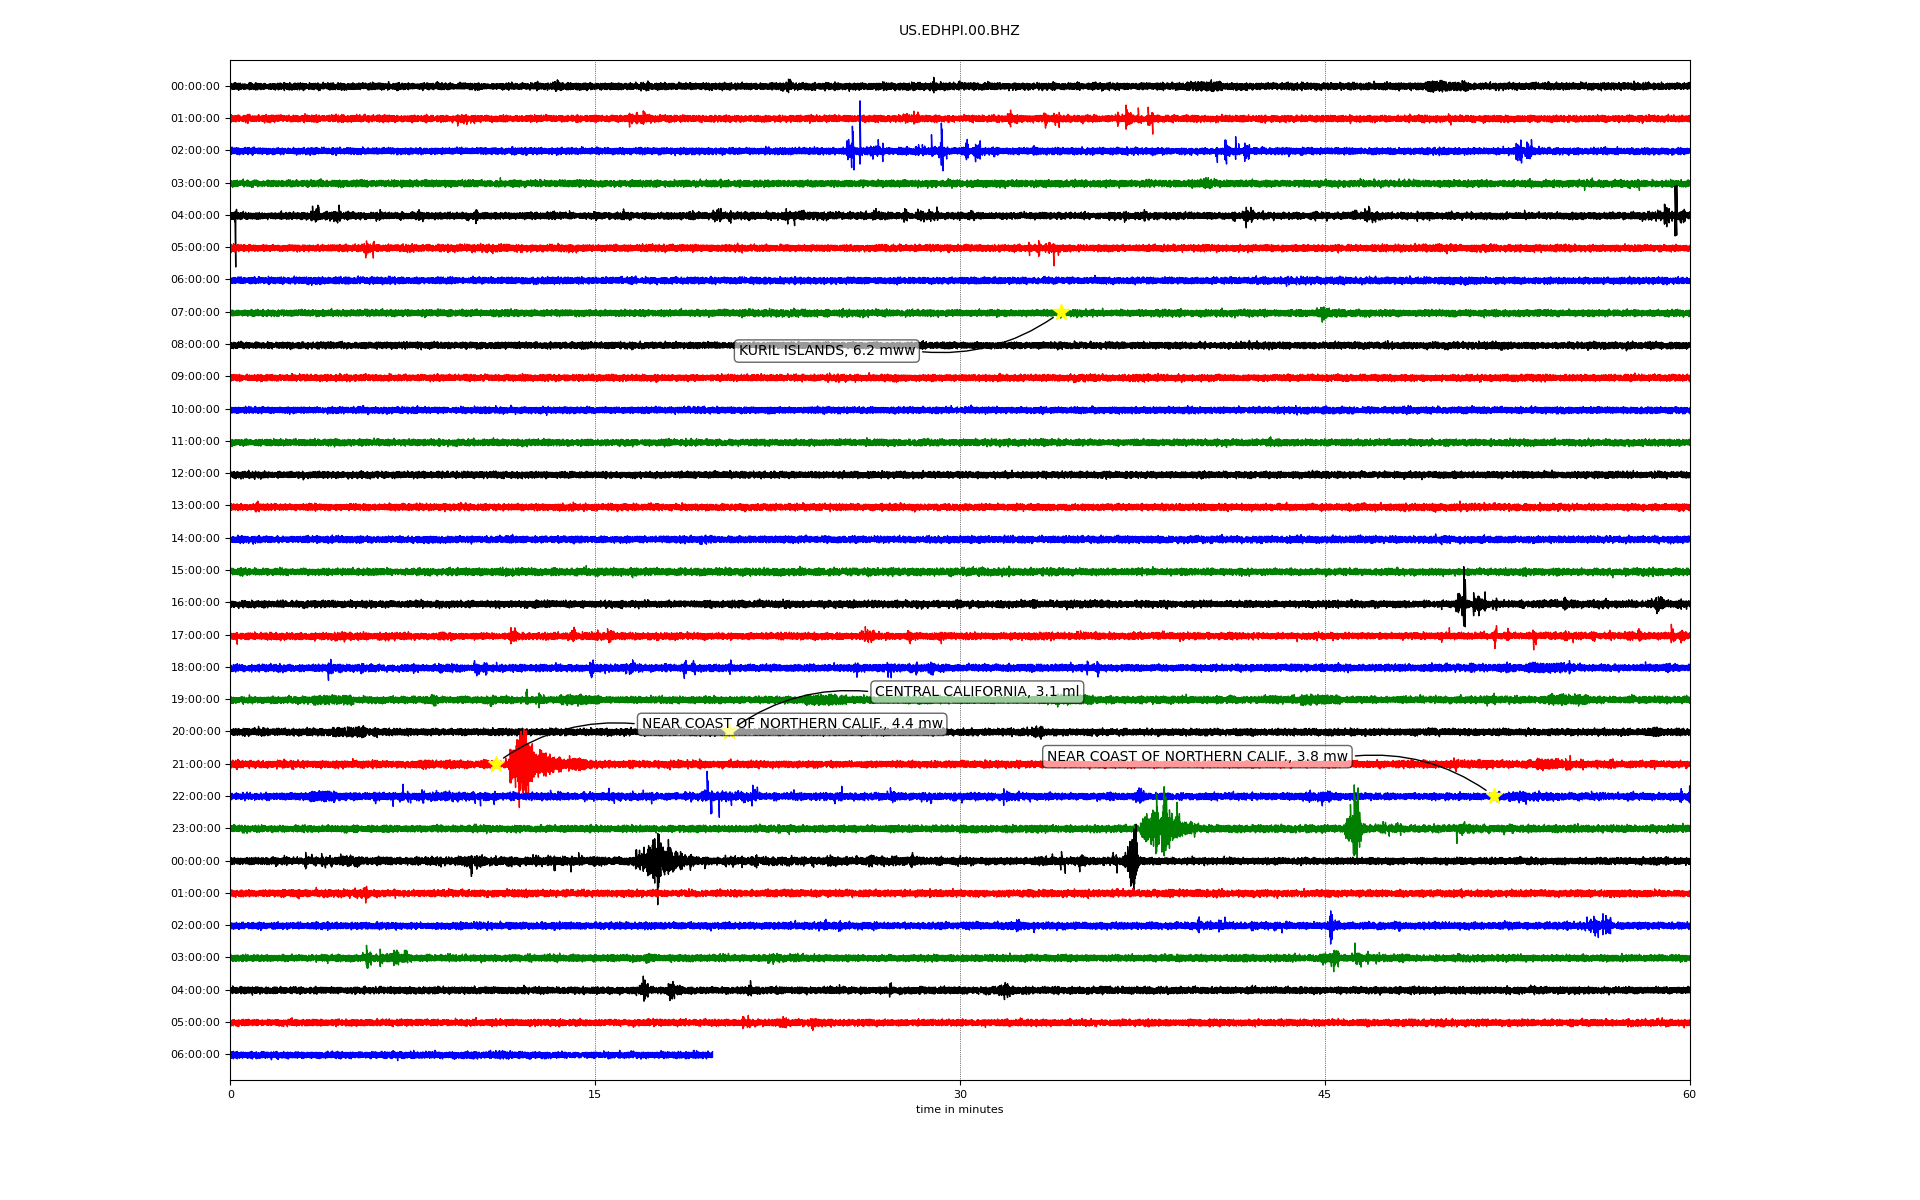Viewport: 1920px width, 1200px height.
Task: Click the star marker on the 20:00:00 trace
Action: (x=729, y=732)
